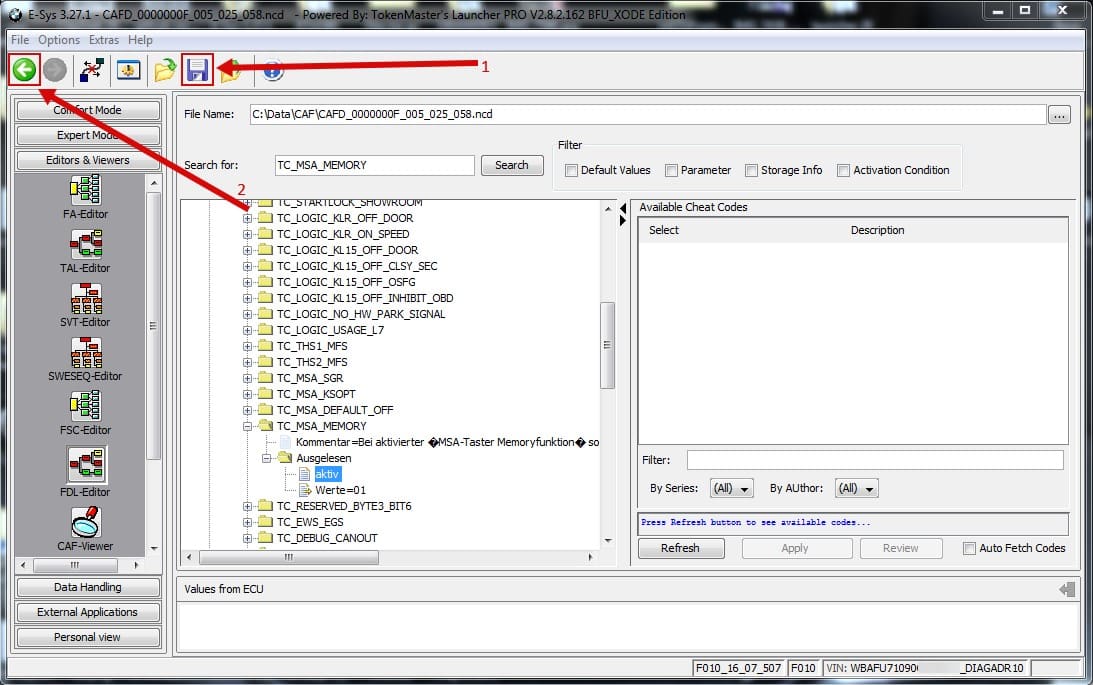Select the Kommentar tree entry
Viewport: 1093px width, 685px height.
click(447, 442)
